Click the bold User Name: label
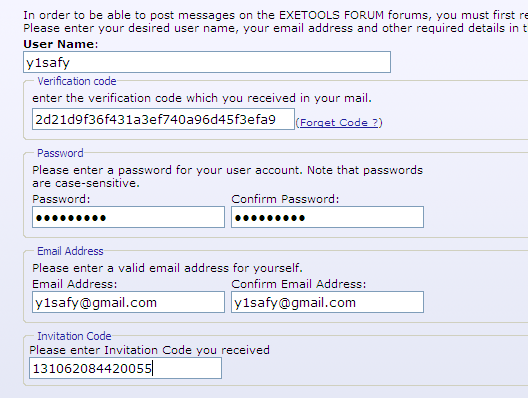528x398 pixels. [x=61, y=44]
